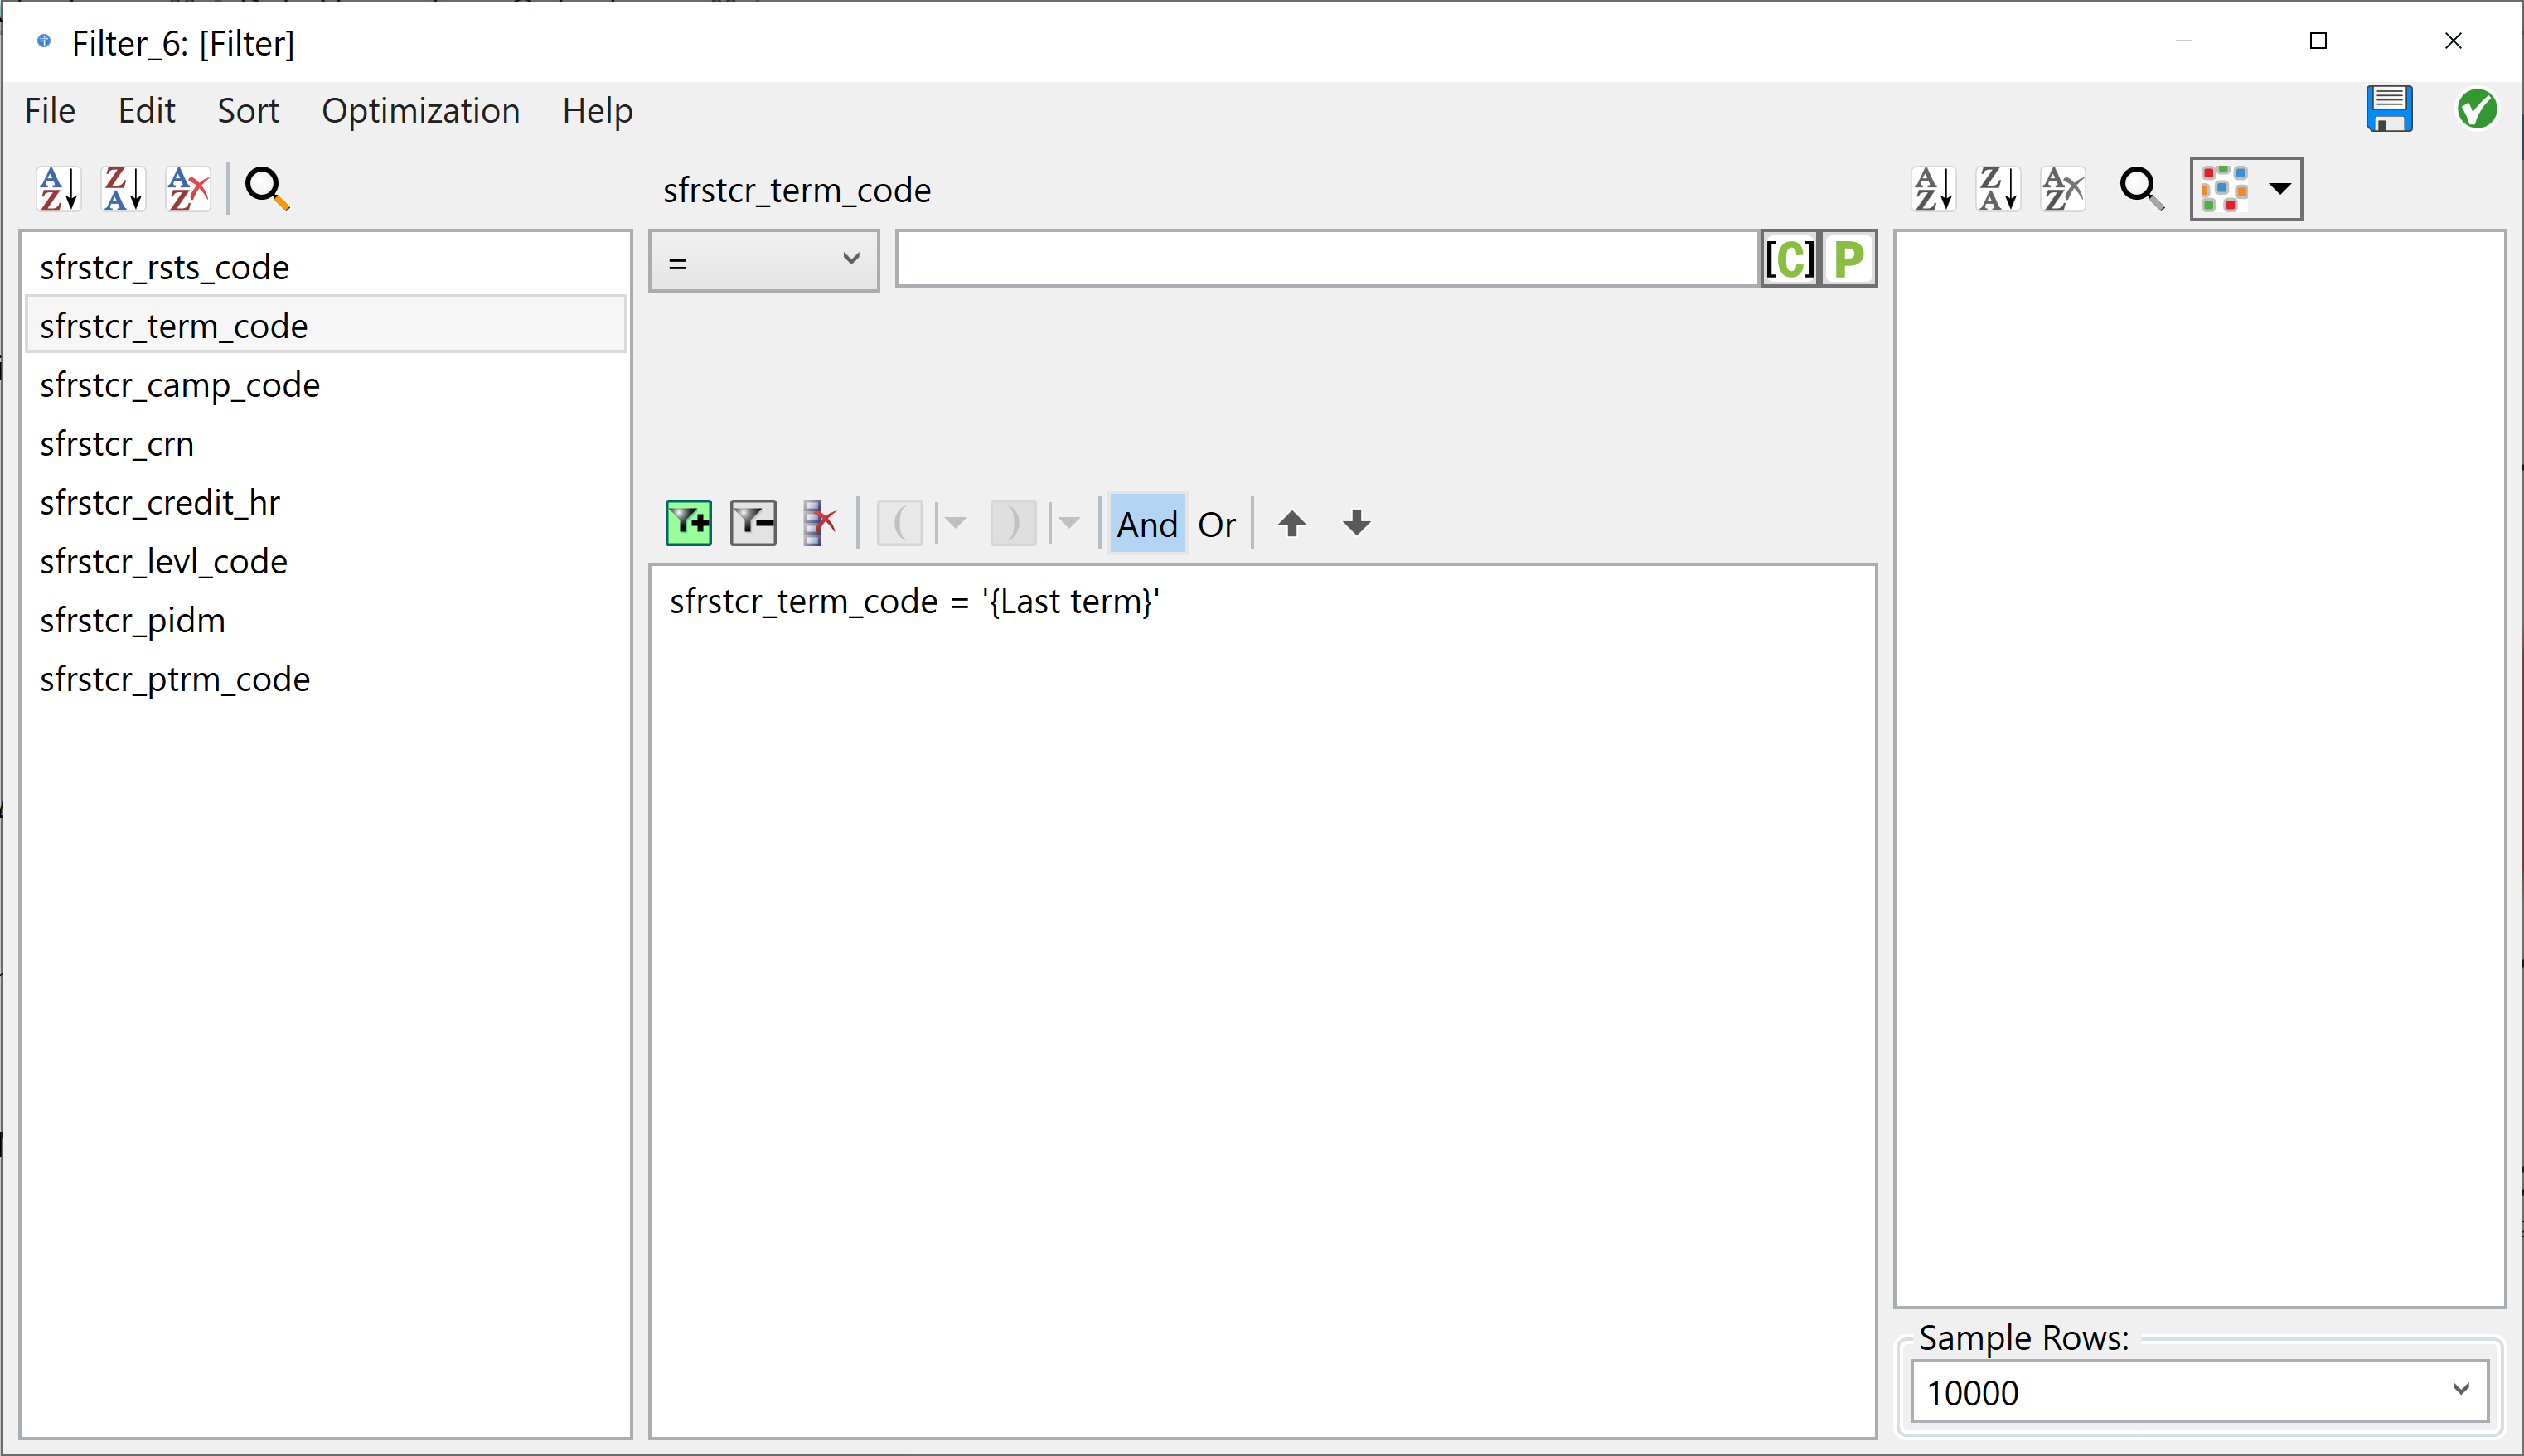Image resolution: width=2524 pixels, height=1456 pixels.
Task: Select the sfrstcr_term_code field in list
Action: pyautogui.click(x=326, y=325)
